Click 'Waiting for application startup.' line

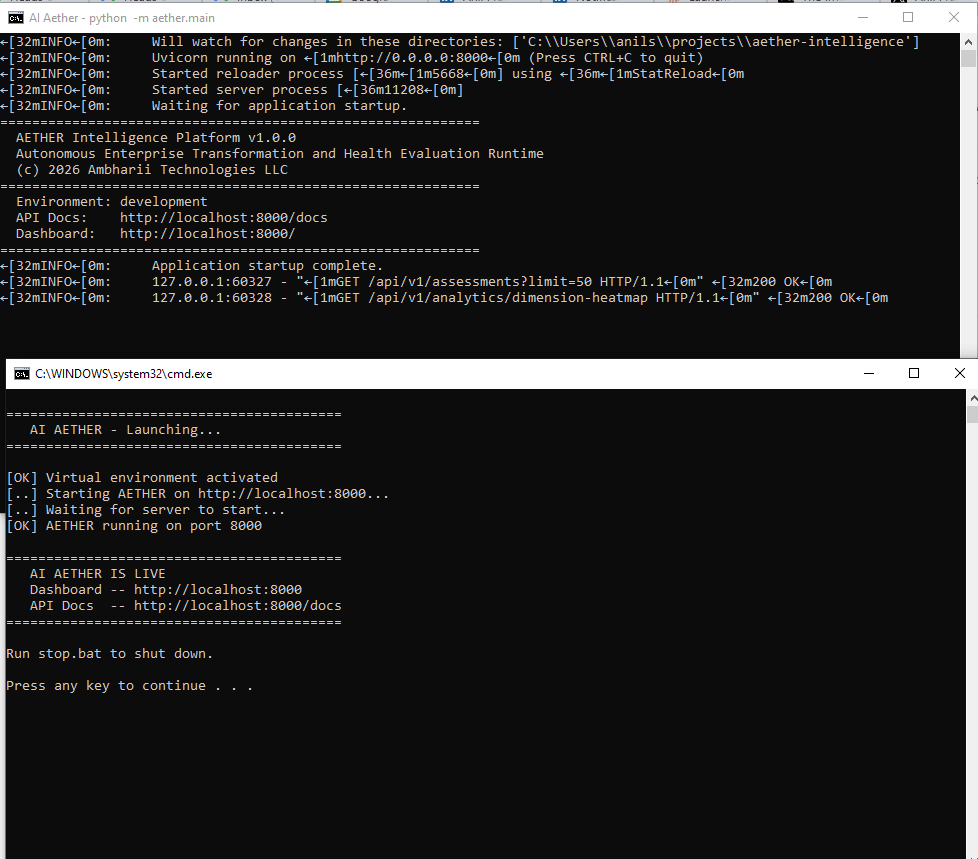[204, 106]
